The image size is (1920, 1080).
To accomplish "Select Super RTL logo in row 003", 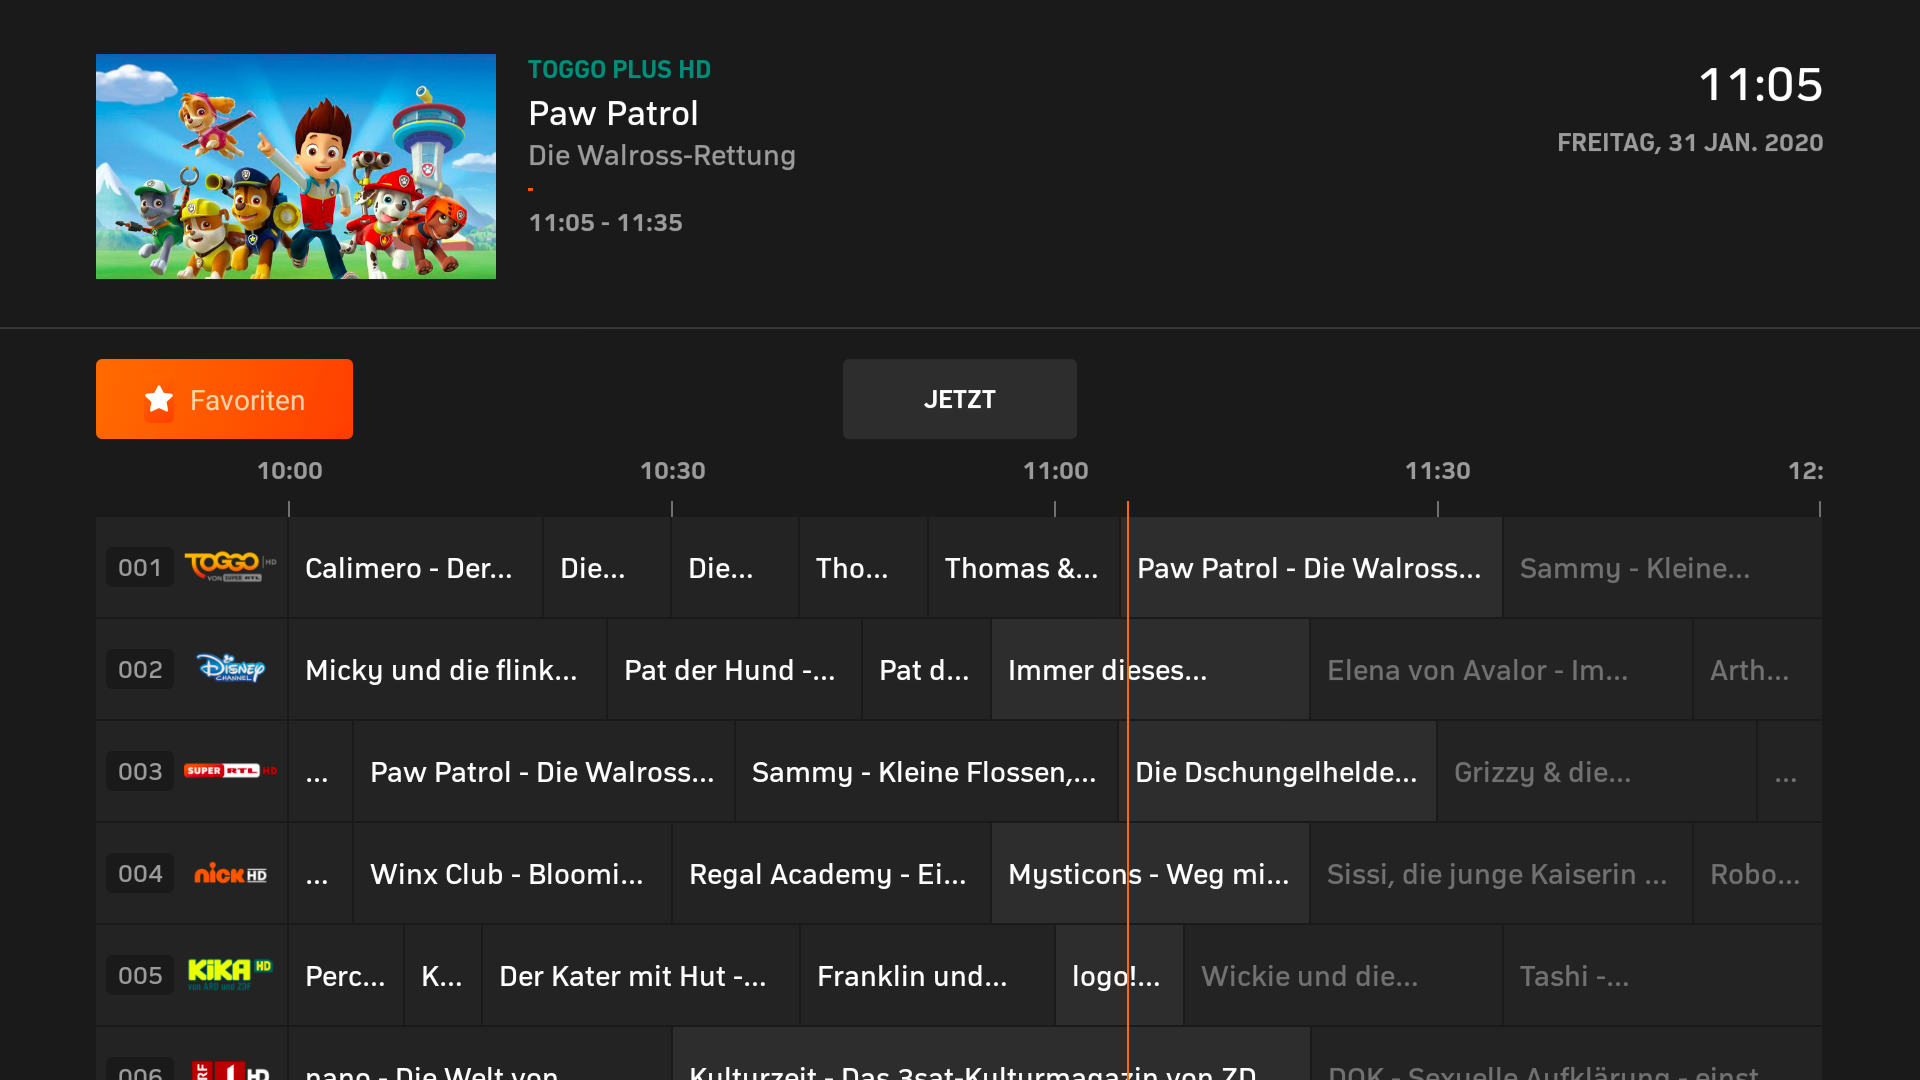I will click(230, 771).
